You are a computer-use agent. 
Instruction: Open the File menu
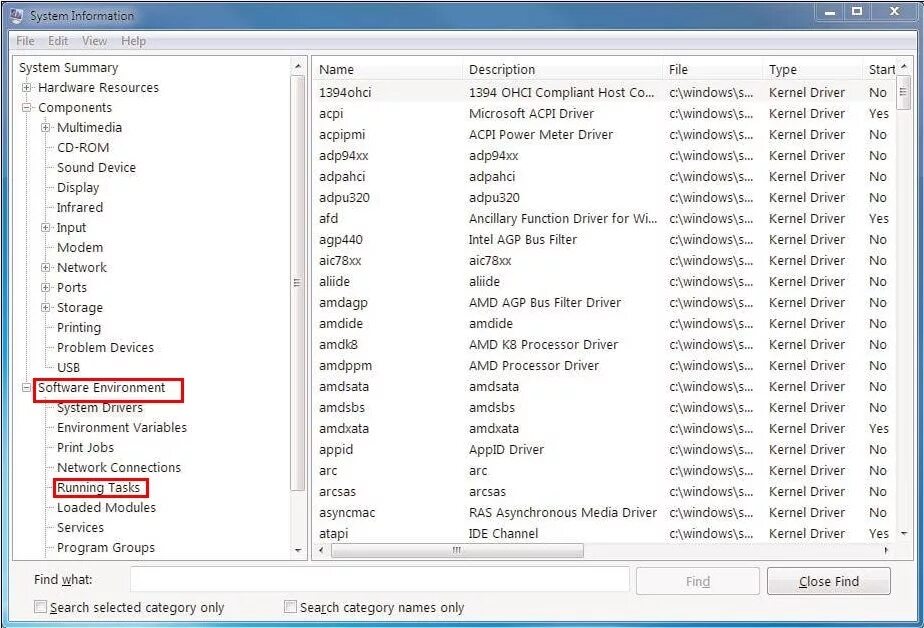25,41
